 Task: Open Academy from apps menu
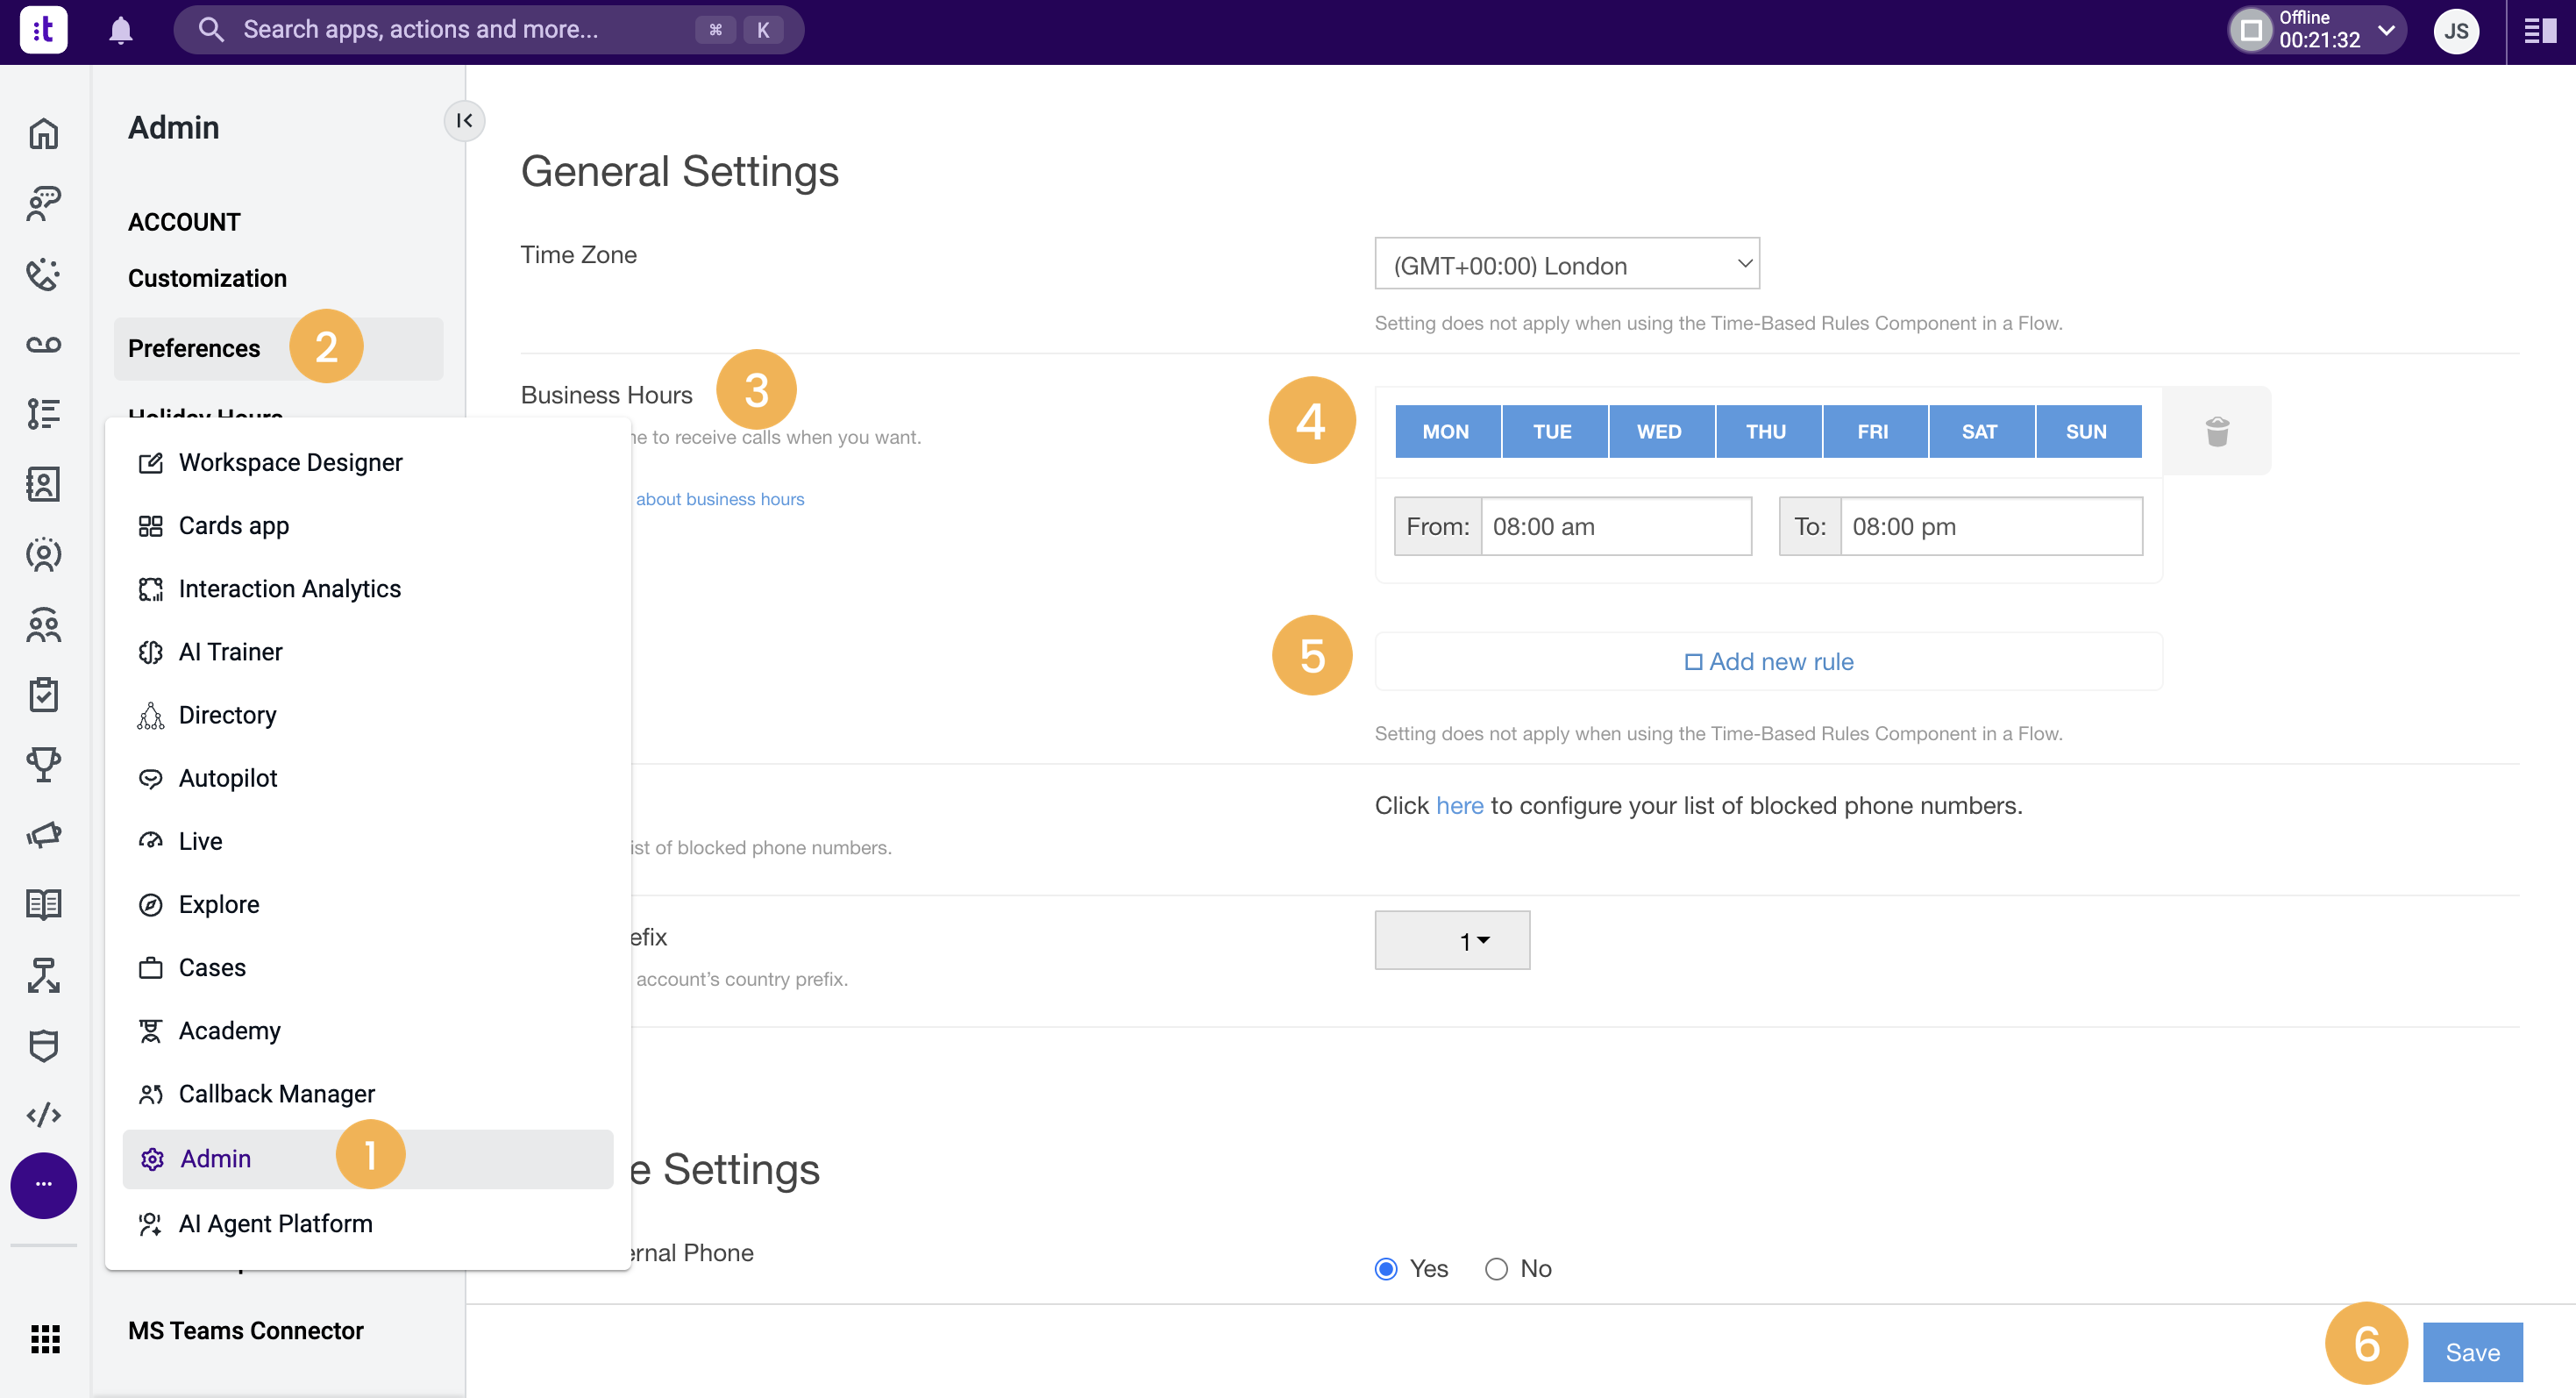(x=367, y=1031)
